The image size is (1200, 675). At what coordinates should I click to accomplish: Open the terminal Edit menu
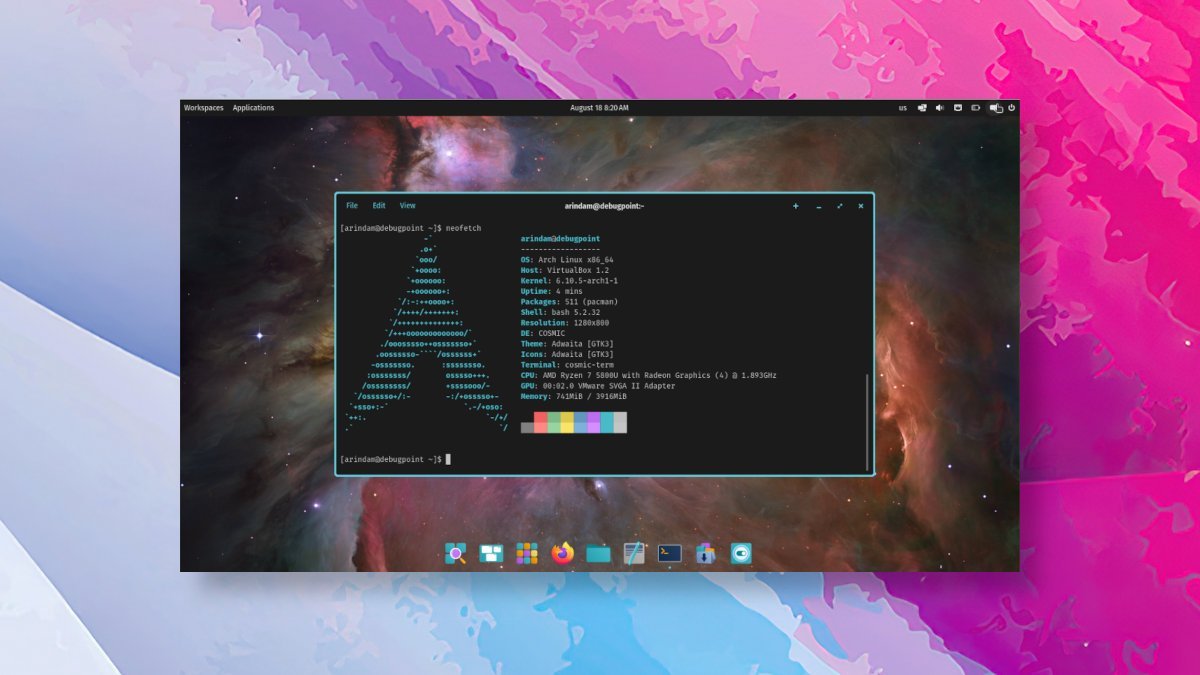[379, 206]
